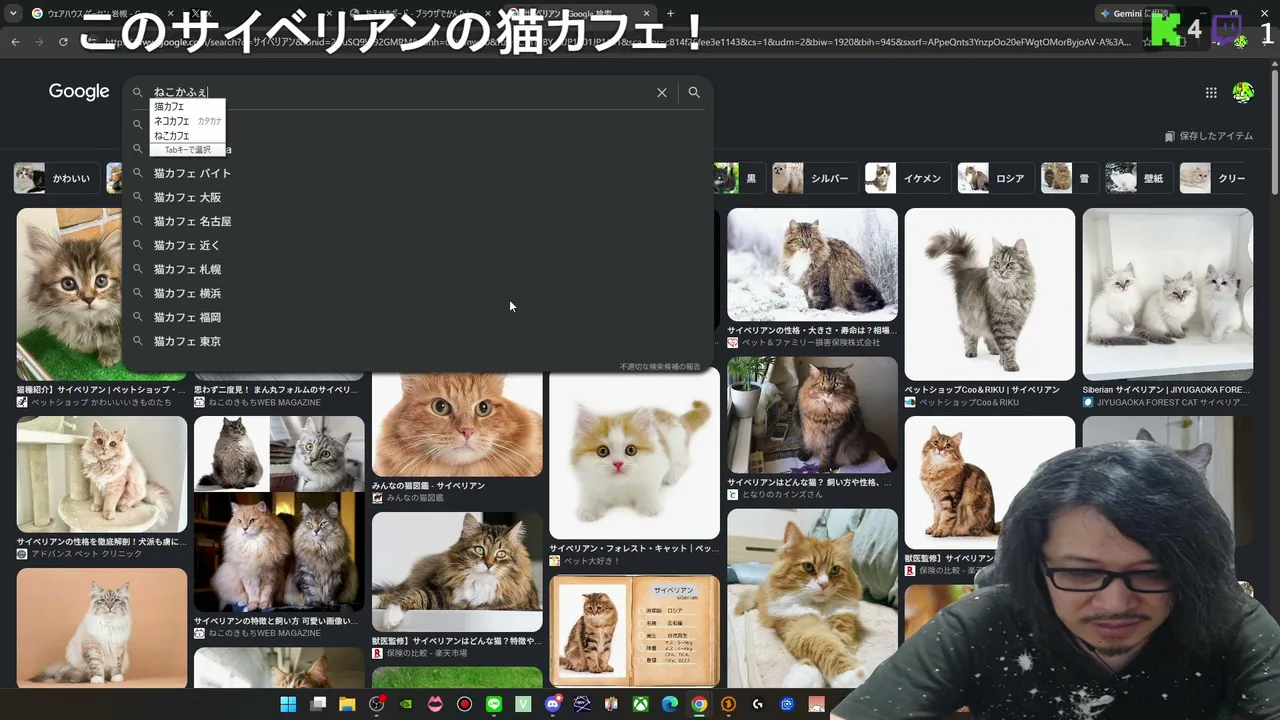
Task: Filter images by シルバー chip
Action: pos(815,178)
